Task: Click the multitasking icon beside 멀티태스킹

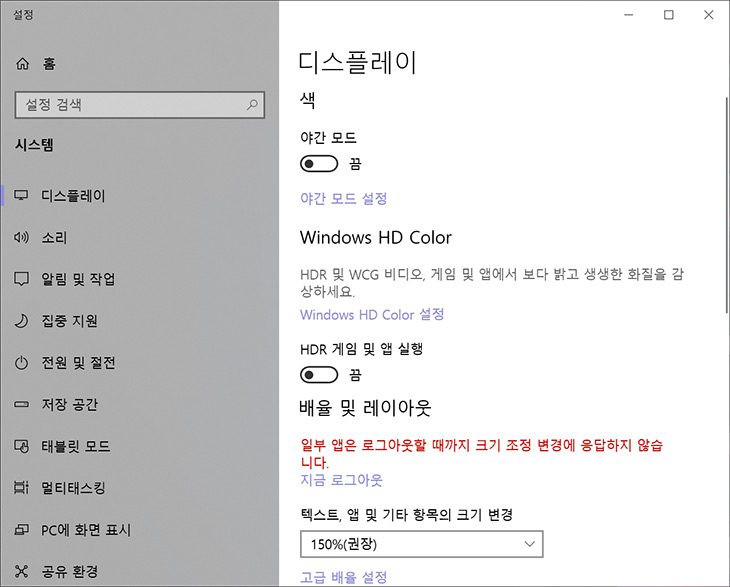Action: coord(21,487)
